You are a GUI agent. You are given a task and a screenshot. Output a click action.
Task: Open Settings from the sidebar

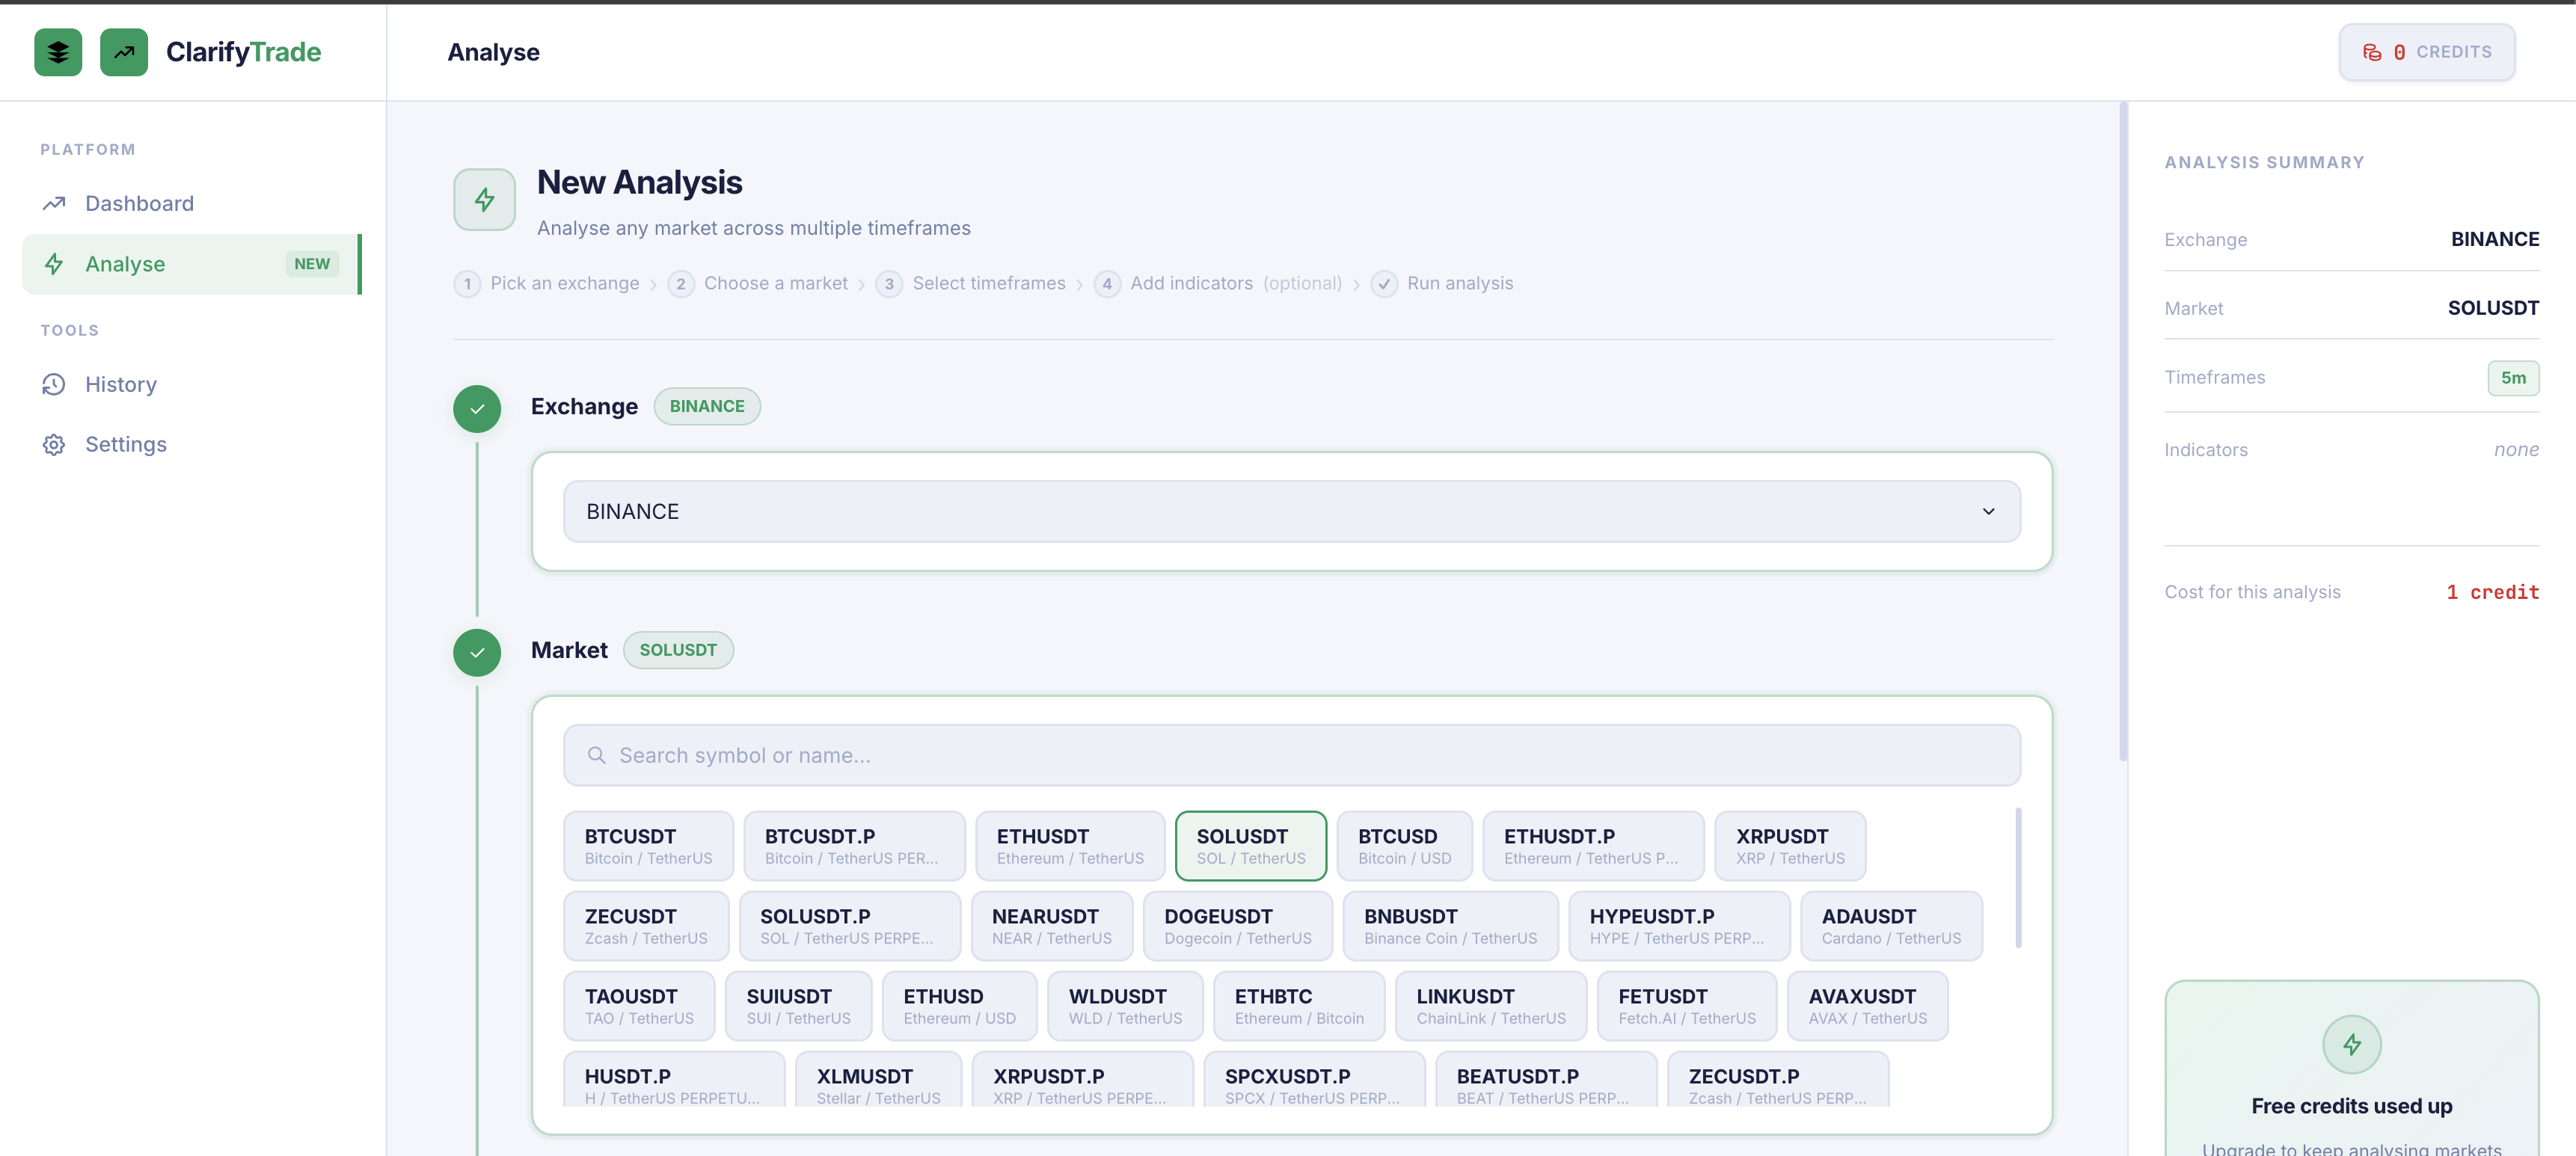coord(191,444)
